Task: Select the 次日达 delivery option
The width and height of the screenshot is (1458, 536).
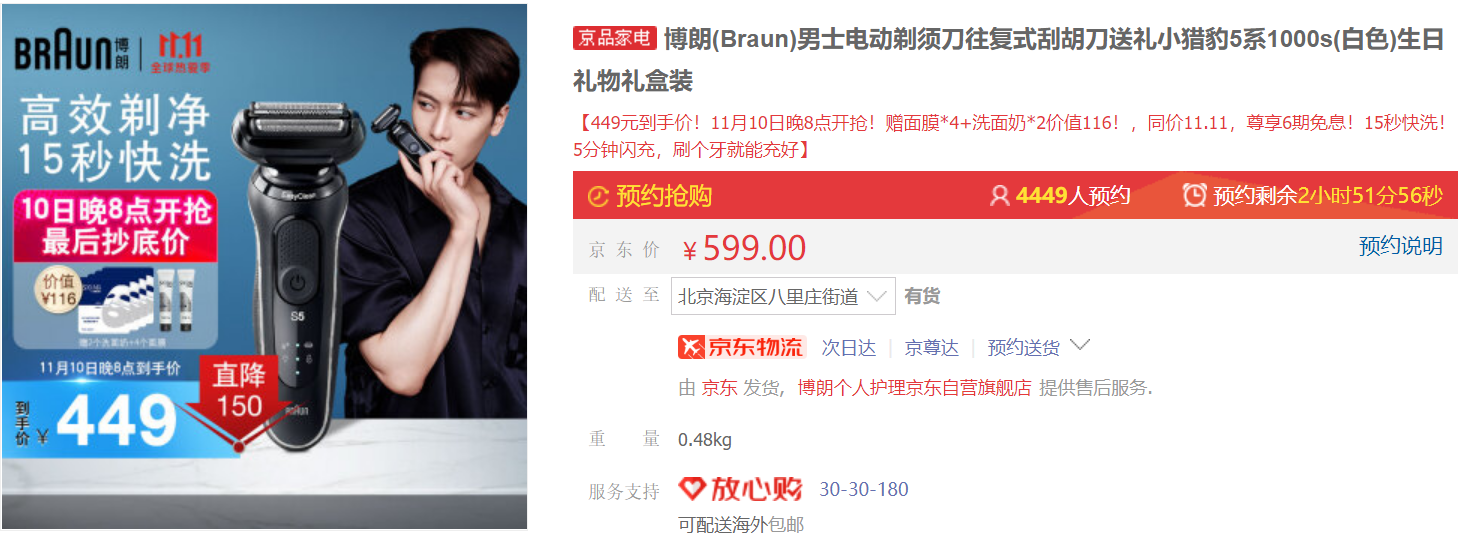Action: 848,348
